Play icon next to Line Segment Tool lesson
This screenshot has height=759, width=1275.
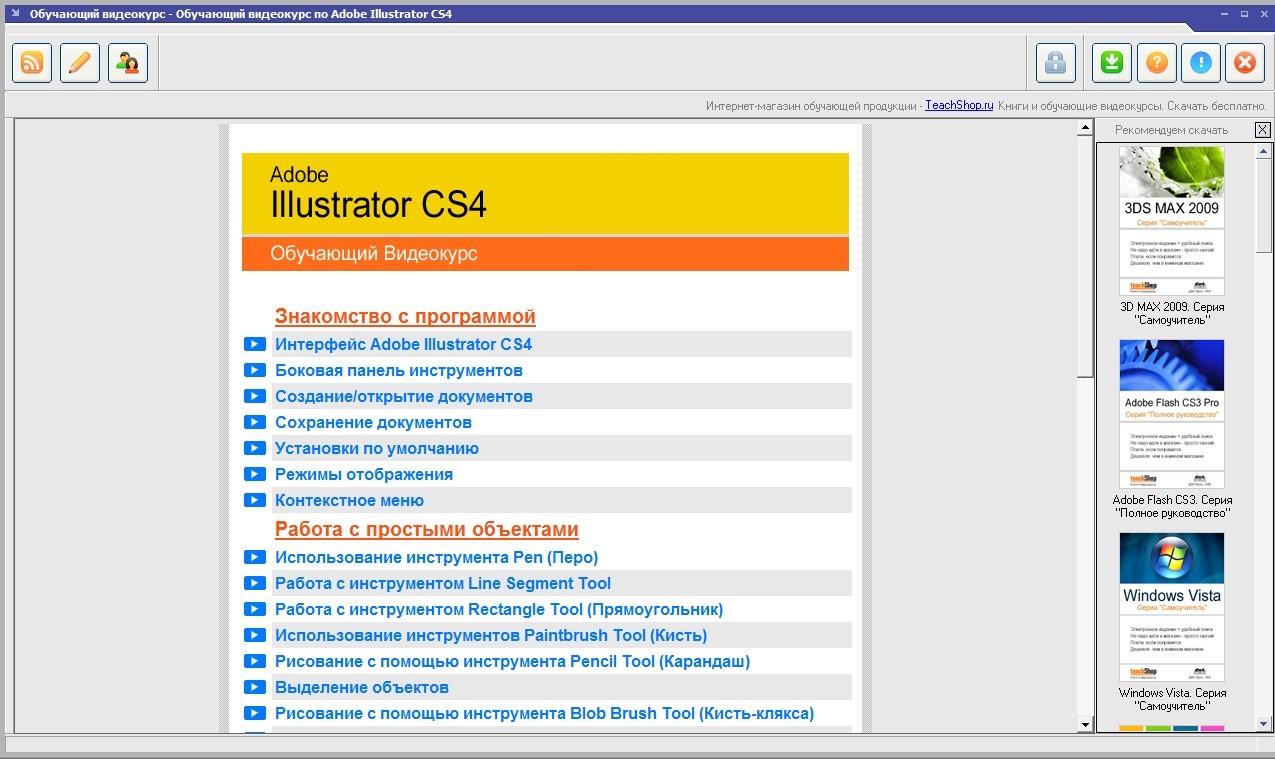255,583
